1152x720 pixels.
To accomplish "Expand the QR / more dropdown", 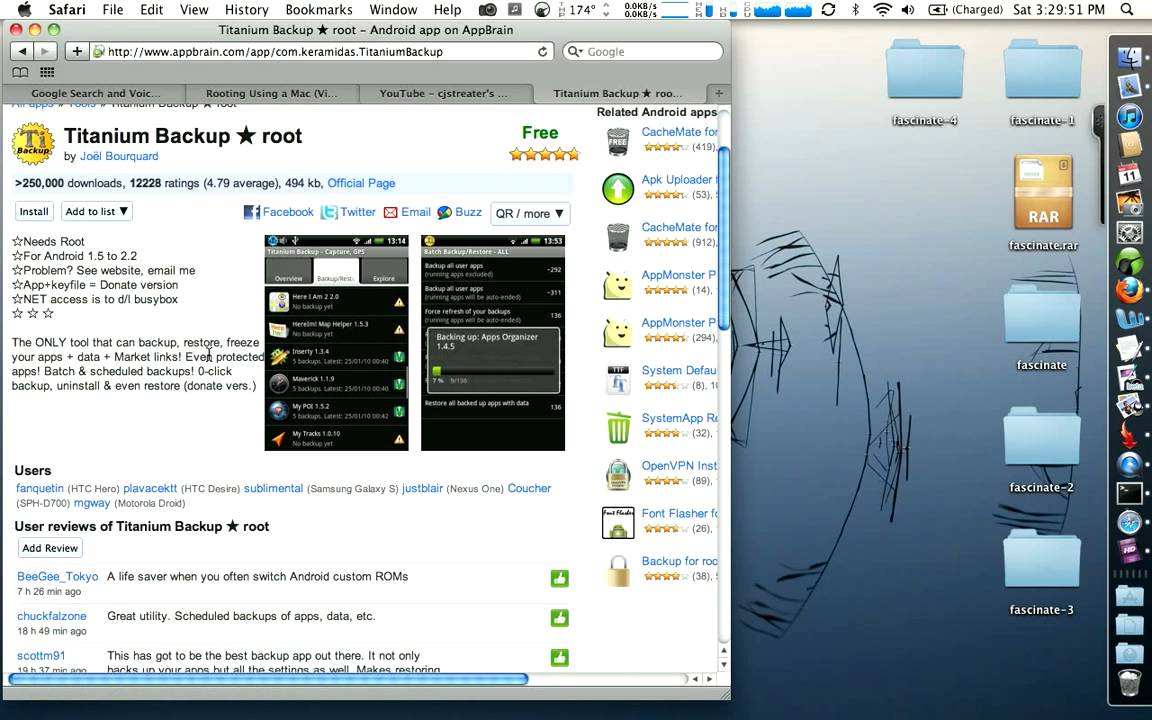I will (530, 214).
